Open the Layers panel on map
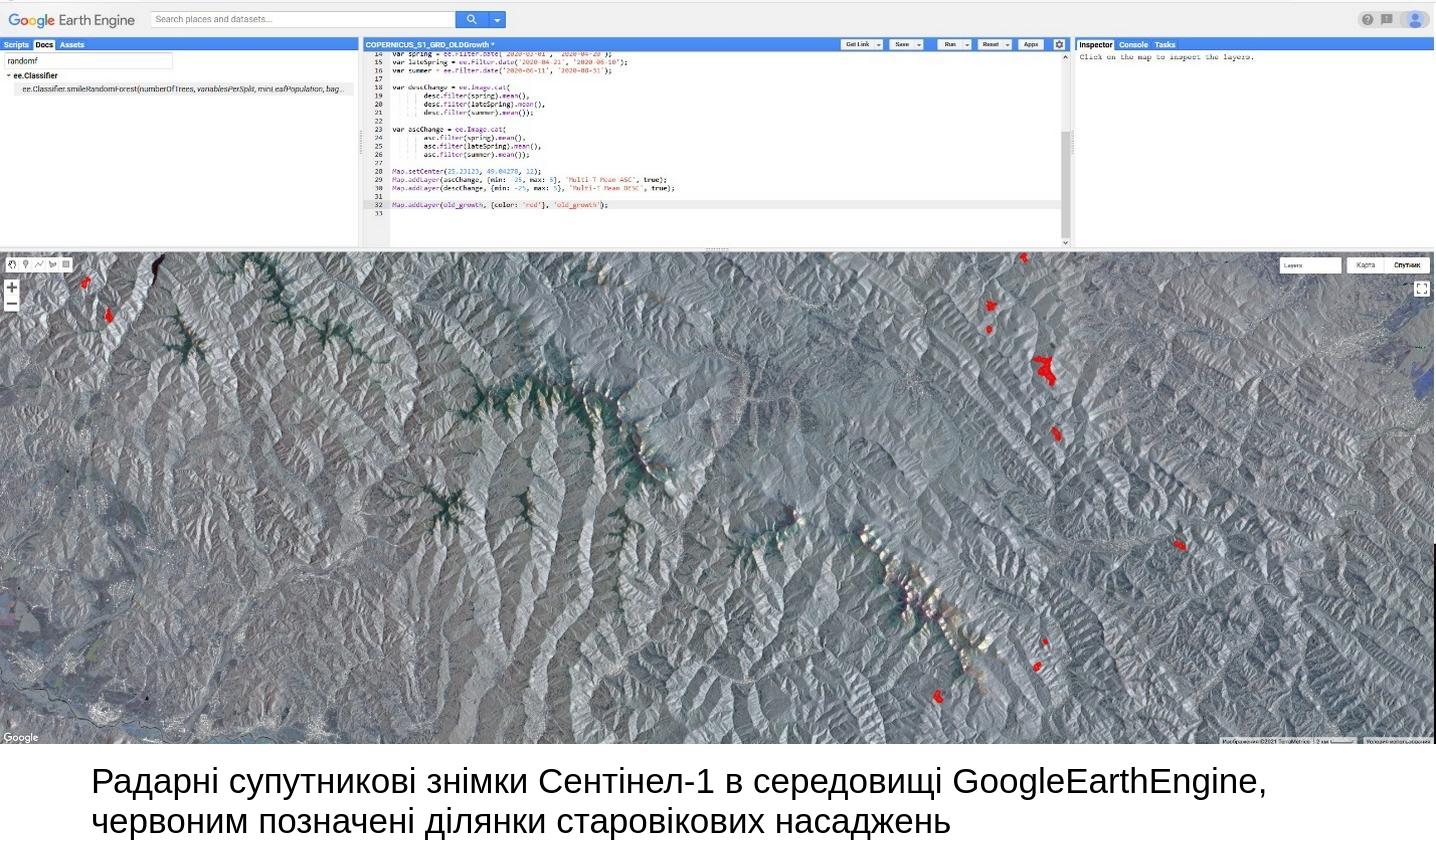Viewport: 1436px width, 864px height. coord(1311,265)
